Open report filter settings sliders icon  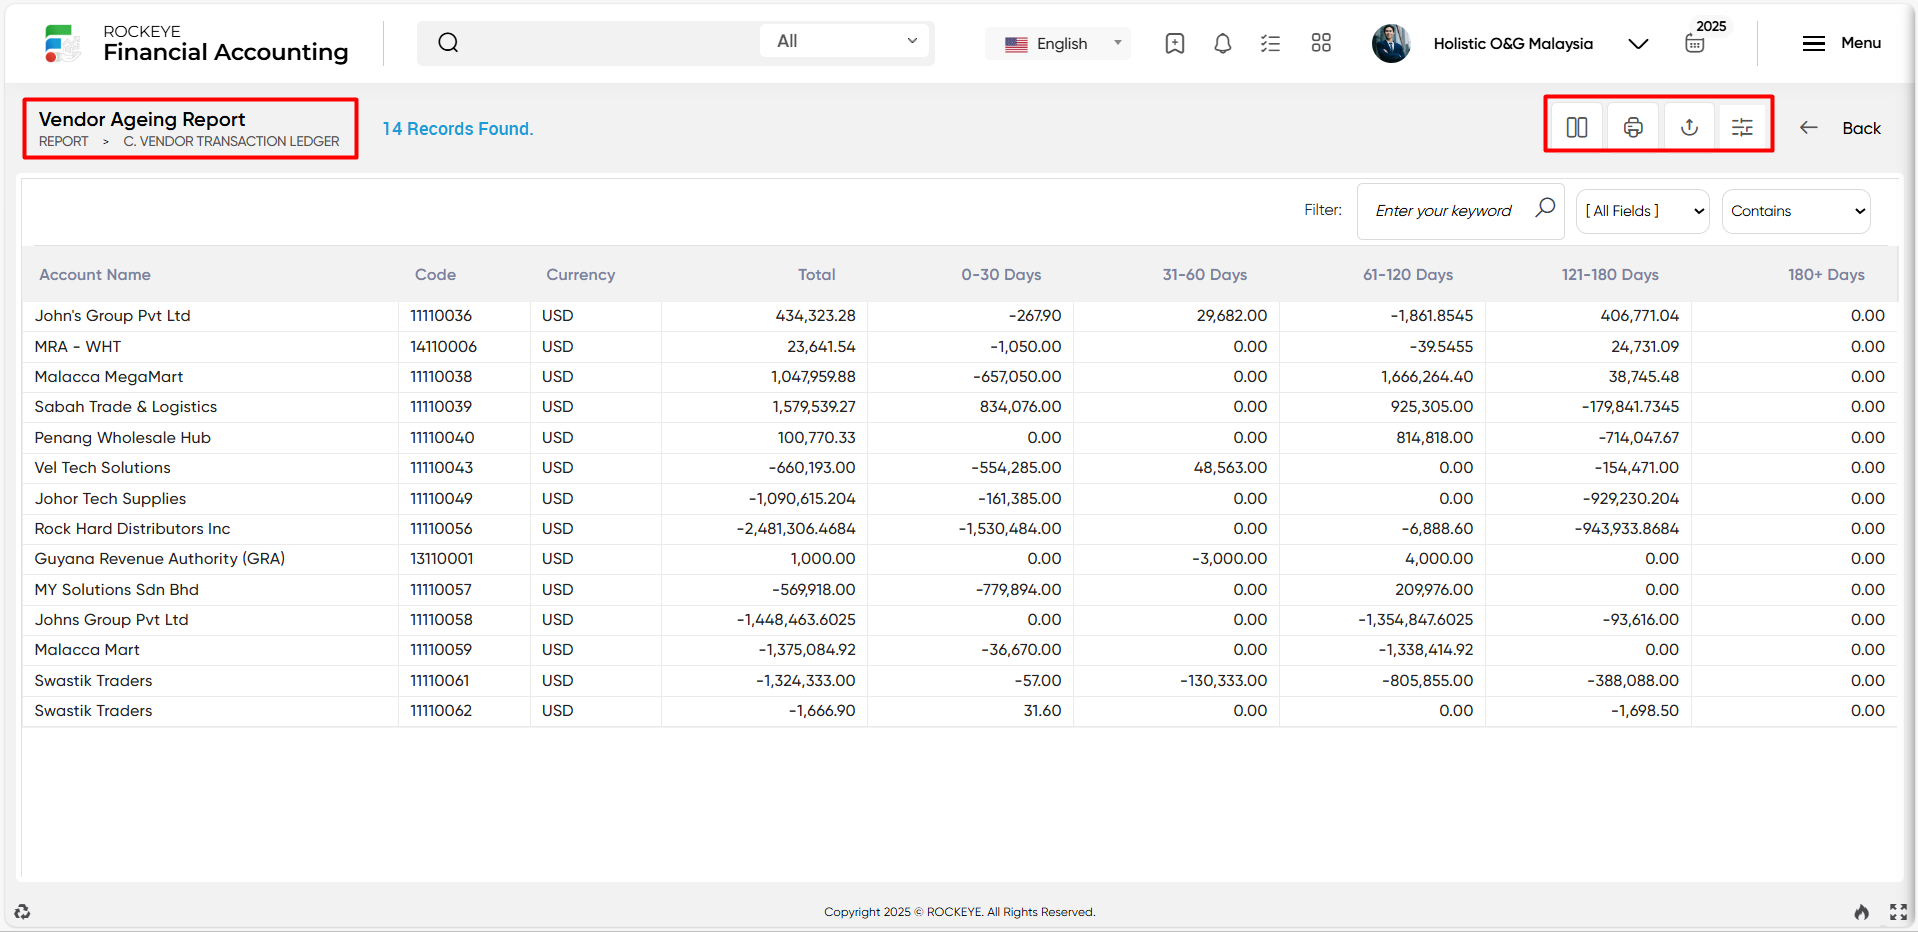click(1742, 127)
